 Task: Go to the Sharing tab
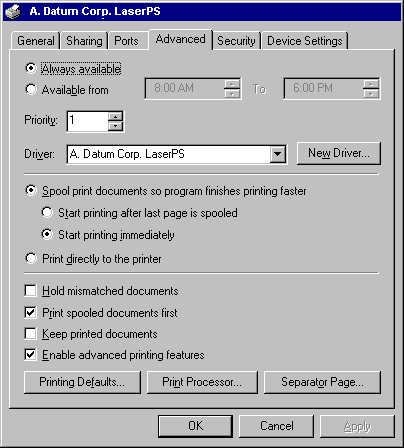click(x=84, y=41)
